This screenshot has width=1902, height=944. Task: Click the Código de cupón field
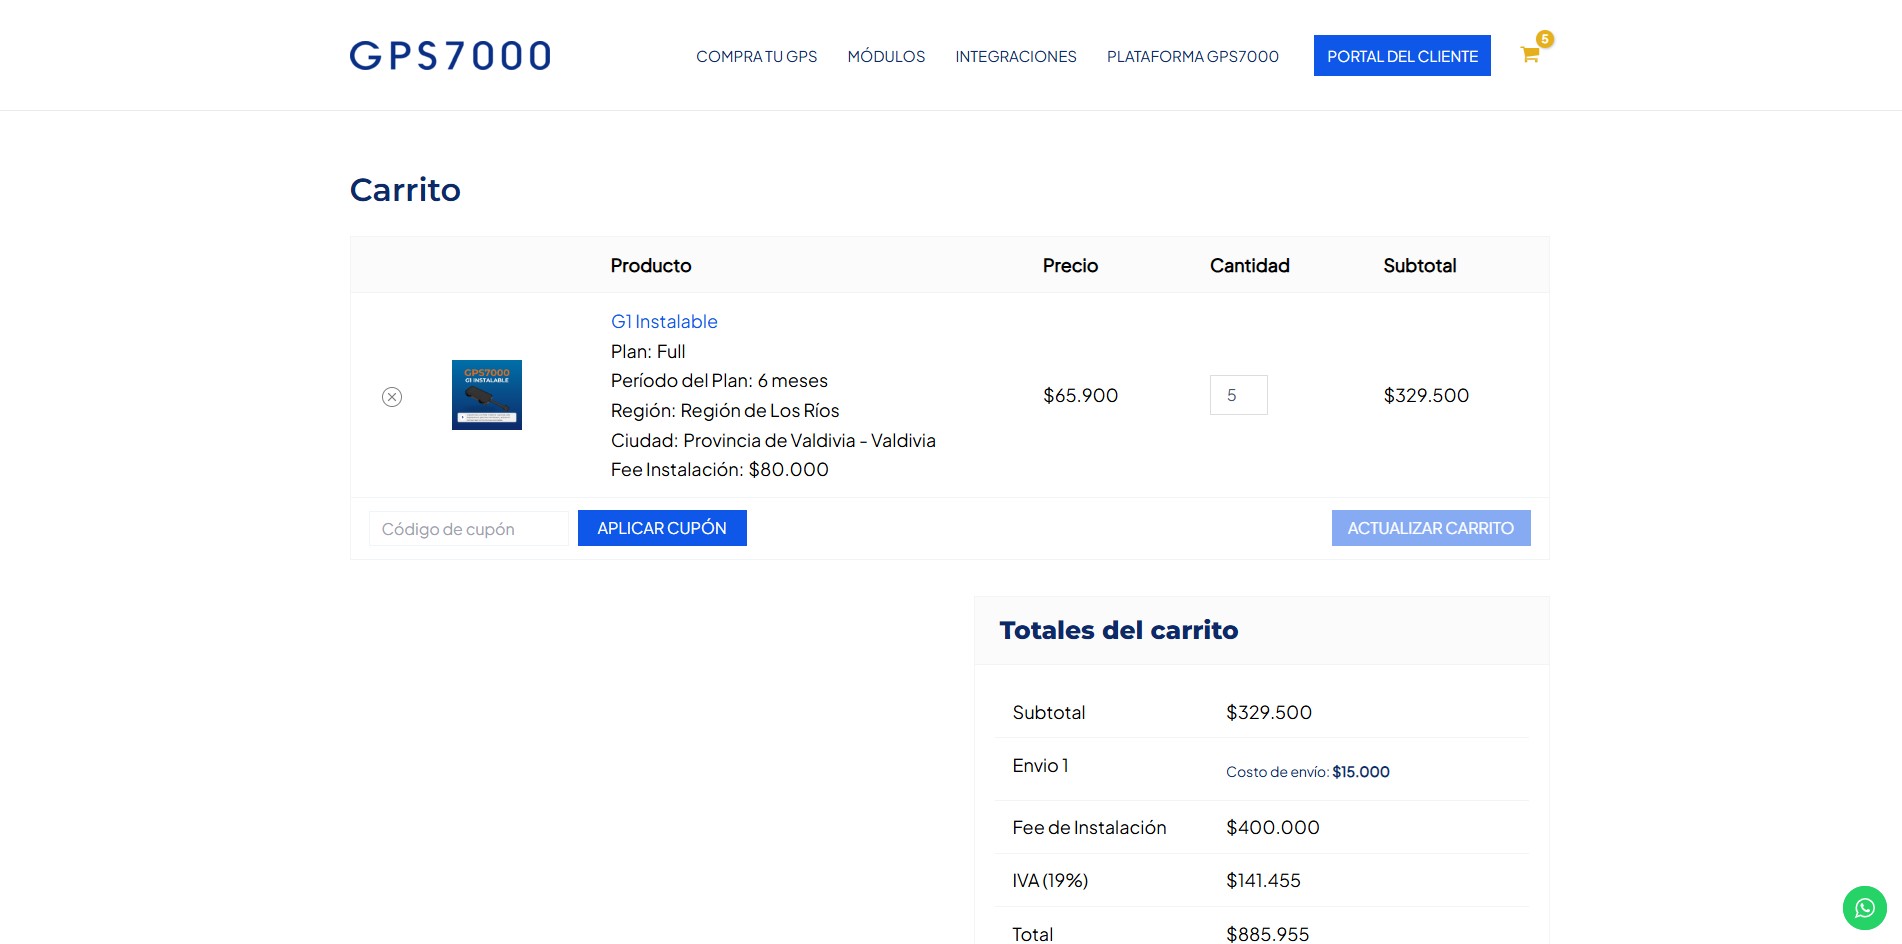468,529
